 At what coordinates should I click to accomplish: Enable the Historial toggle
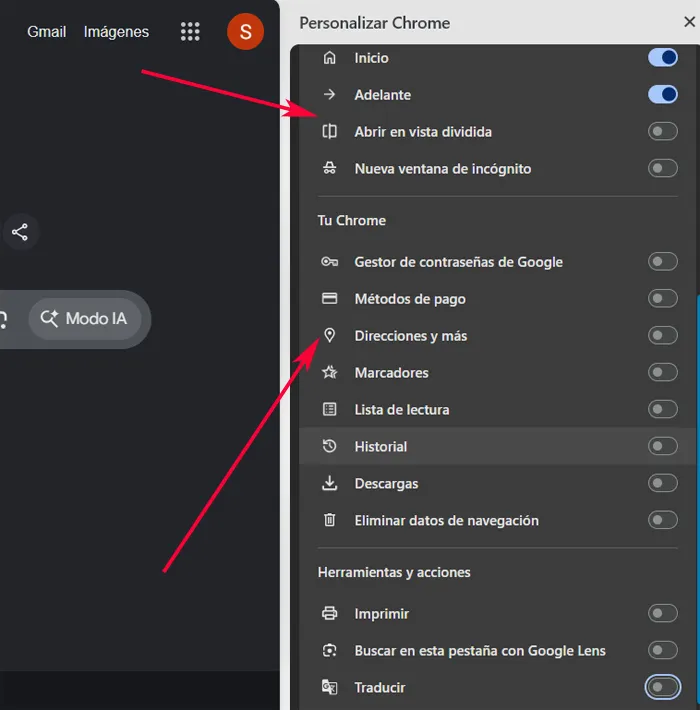662,446
